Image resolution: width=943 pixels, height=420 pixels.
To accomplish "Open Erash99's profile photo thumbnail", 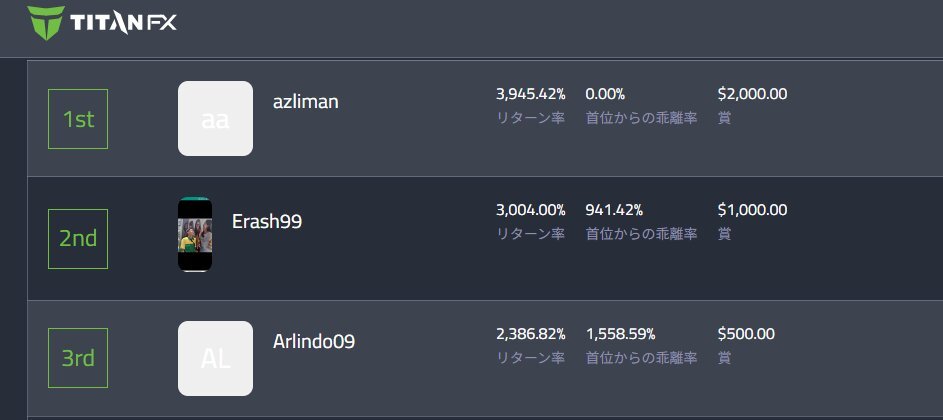I will coord(195,234).
